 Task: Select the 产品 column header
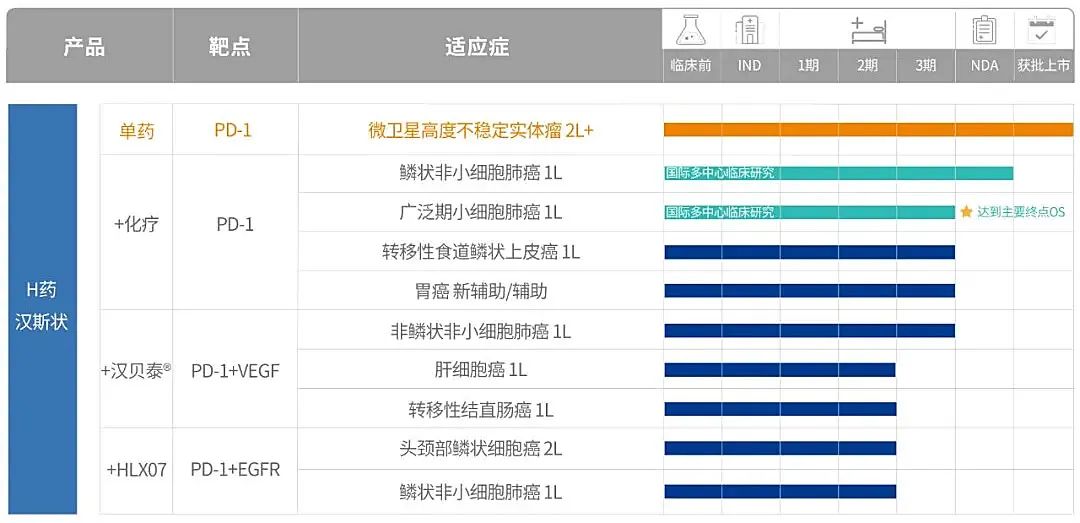pyautogui.click(x=85, y=47)
